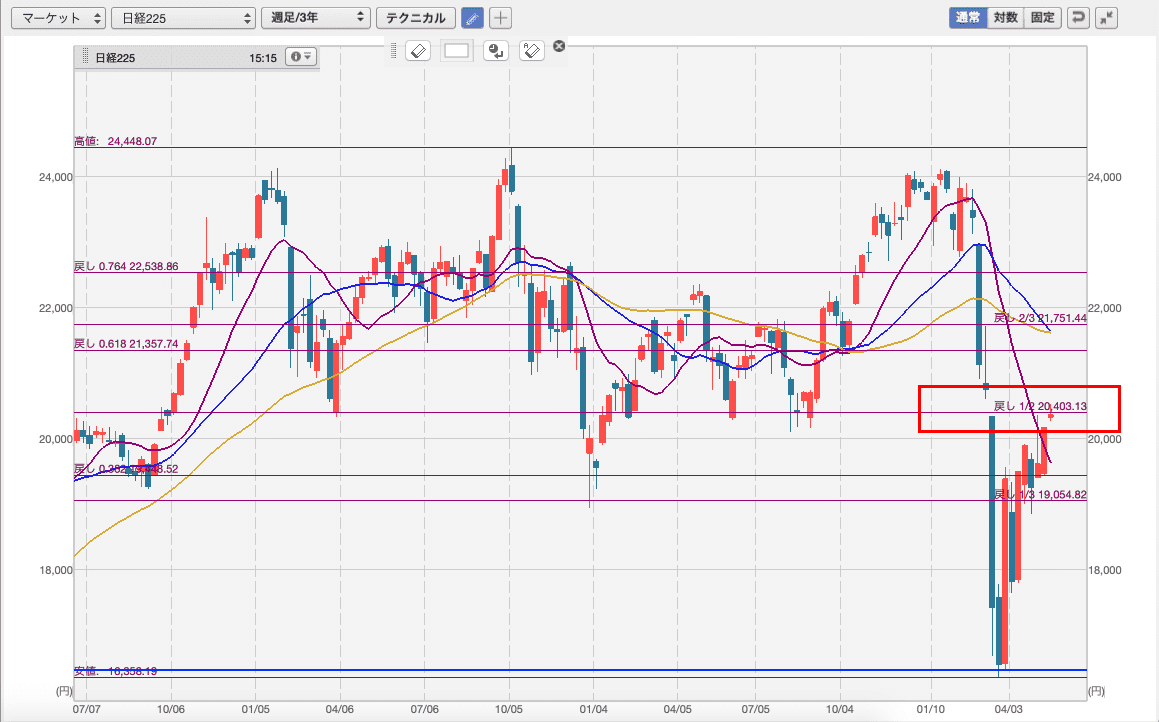
Task: Switch to the 固定 fixed scale
Action: tap(1042, 18)
